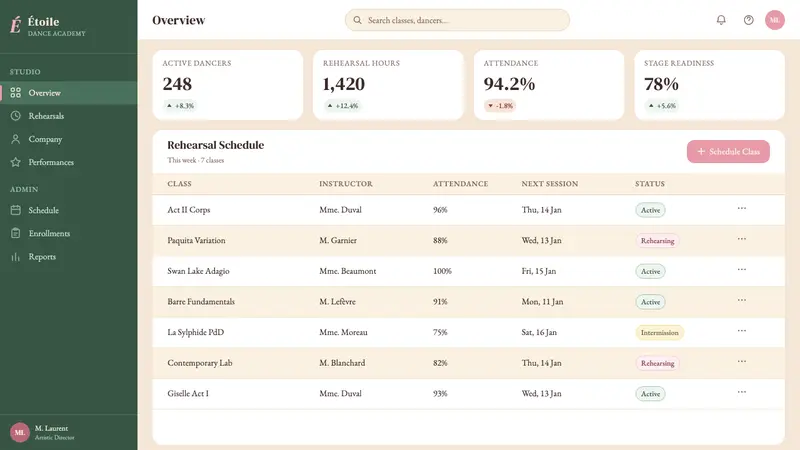The width and height of the screenshot is (800, 450).
Task: Open notifications bell icon
Action: click(x=721, y=20)
